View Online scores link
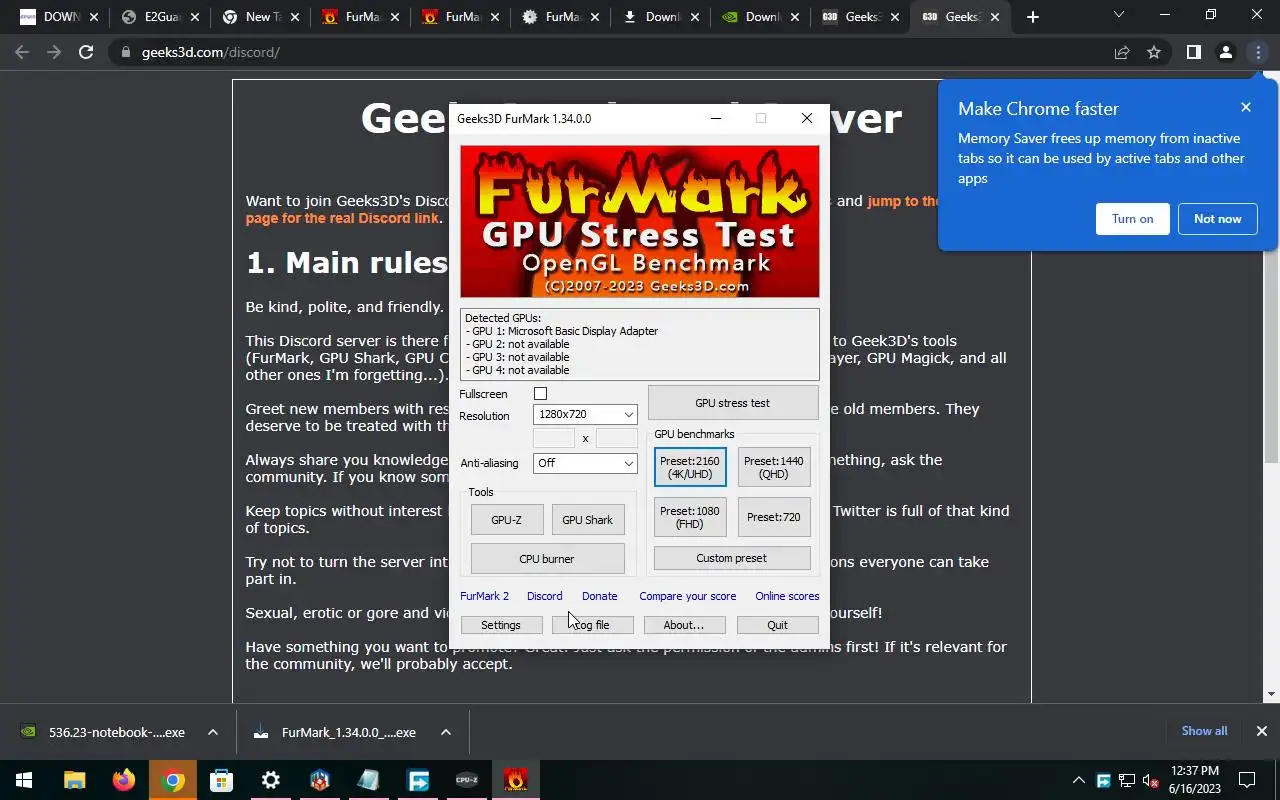The image size is (1280, 800). coord(787,596)
